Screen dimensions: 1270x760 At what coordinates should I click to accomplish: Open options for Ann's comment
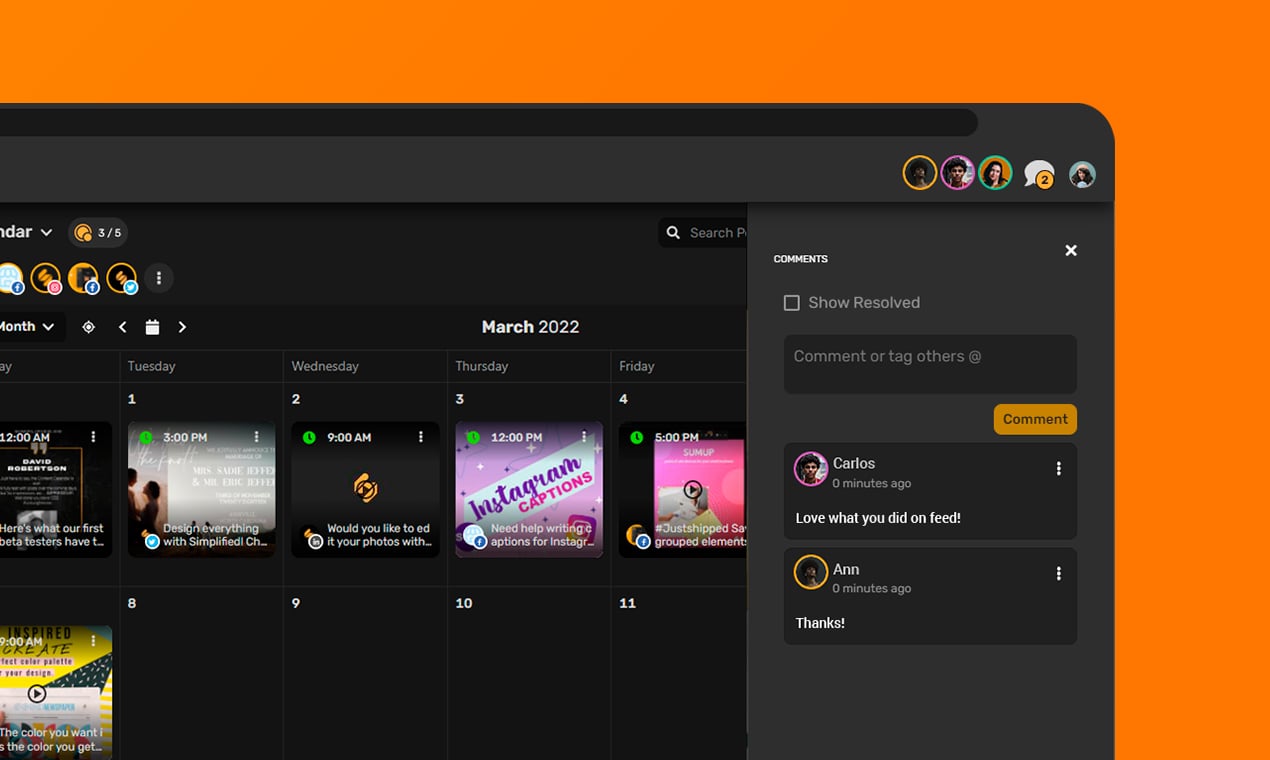click(x=1059, y=573)
